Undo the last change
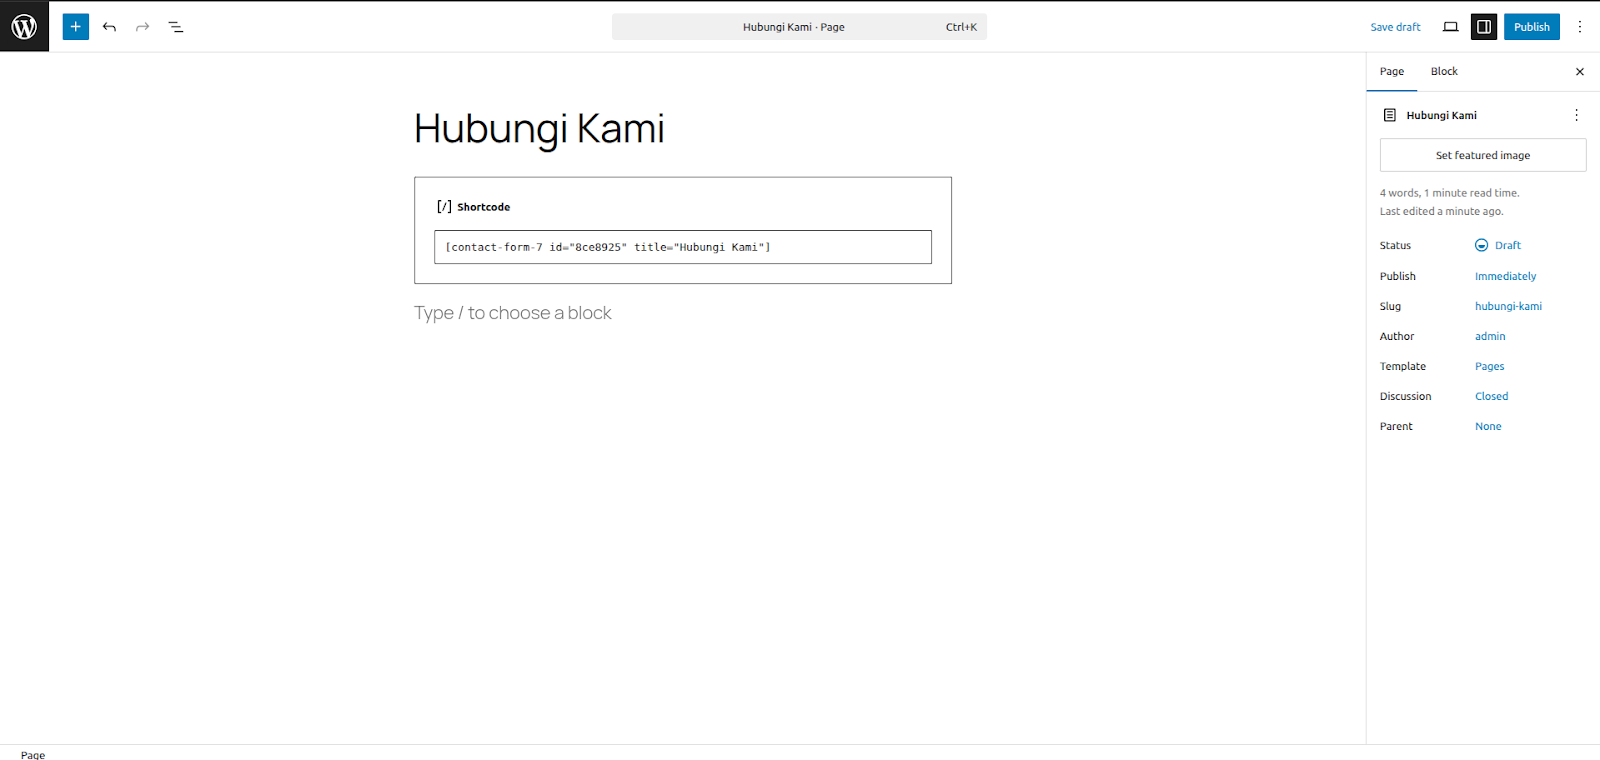The width and height of the screenshot is (1600, 760). 109,27
